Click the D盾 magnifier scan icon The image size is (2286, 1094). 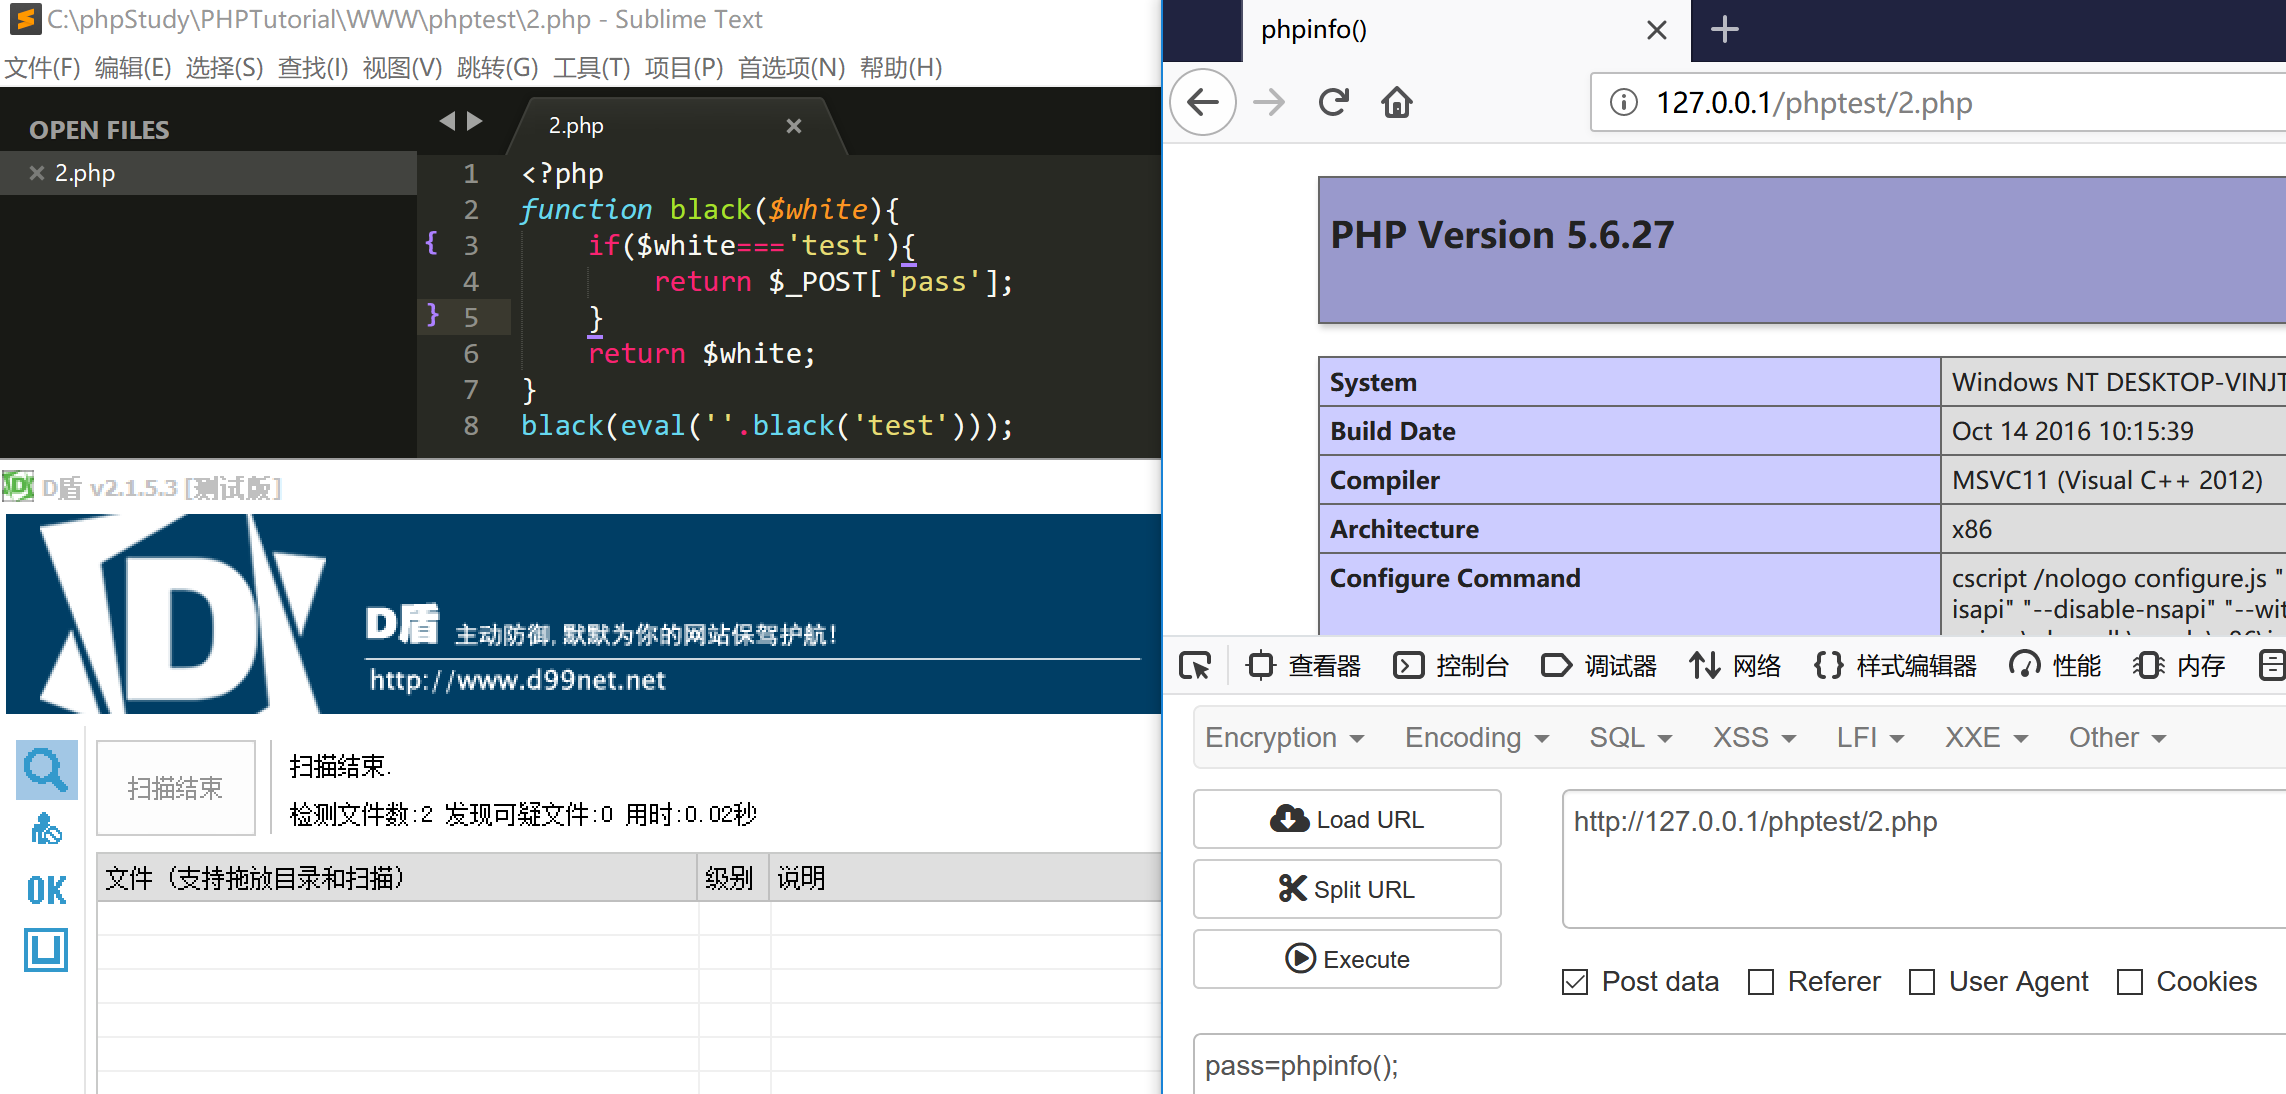click(46, 770)
